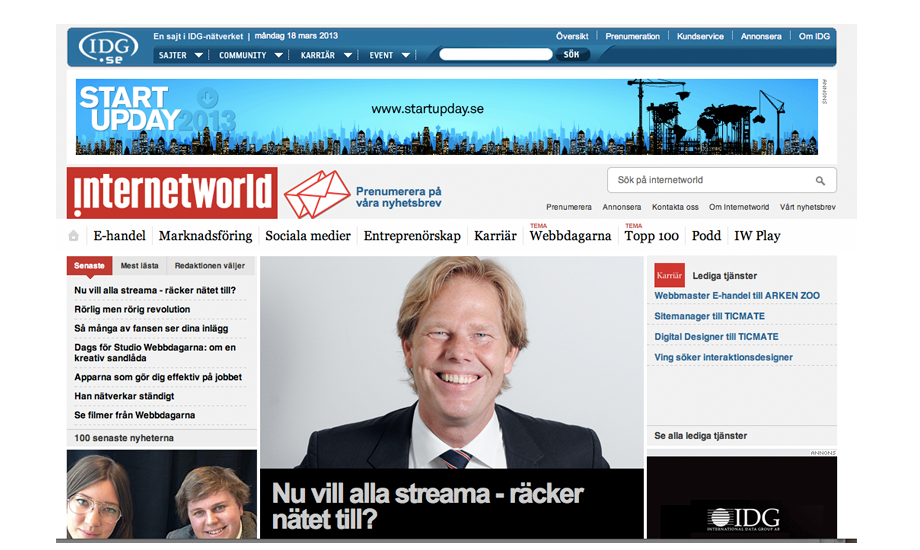Open 'Apparna som gör dig effektiv på jobbet'
This screenshot has height=550, width=920.
(x=158, y=377)
